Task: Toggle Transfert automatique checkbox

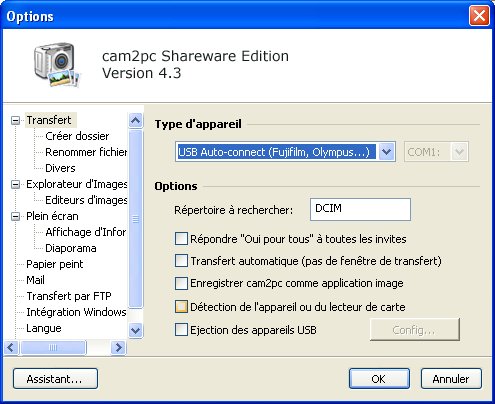Action: point(181,261)
